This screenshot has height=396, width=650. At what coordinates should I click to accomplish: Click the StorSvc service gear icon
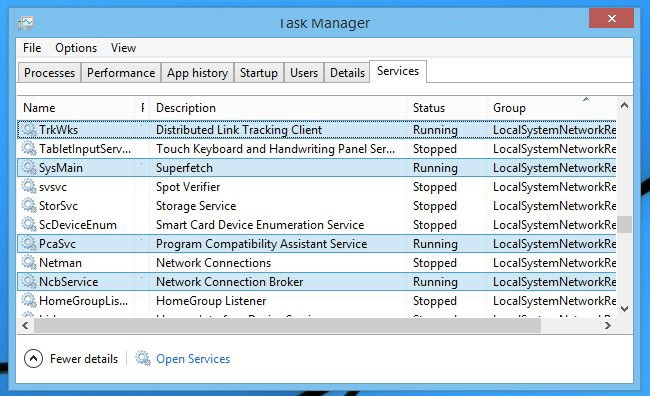(x=29, y=206)
